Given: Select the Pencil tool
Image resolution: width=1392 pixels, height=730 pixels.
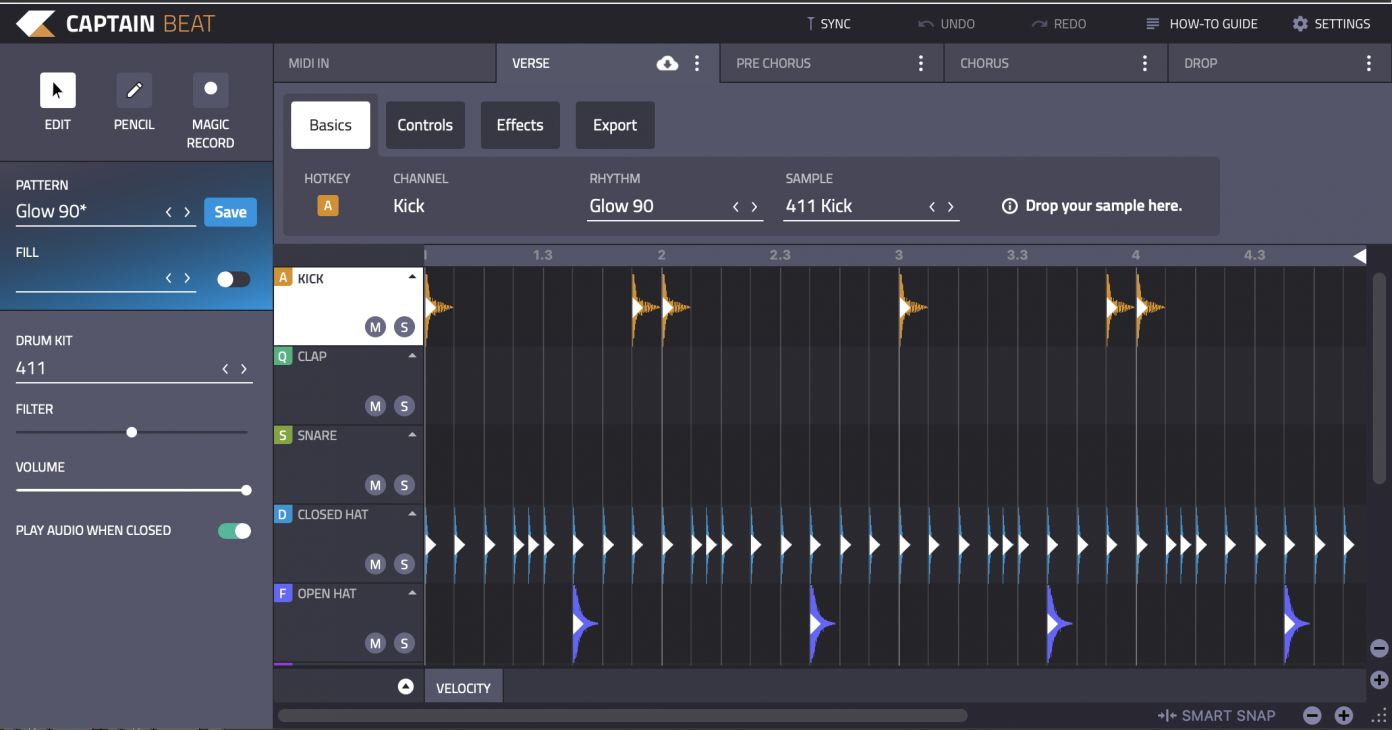Looking at the screenshot, I should 134,91.
